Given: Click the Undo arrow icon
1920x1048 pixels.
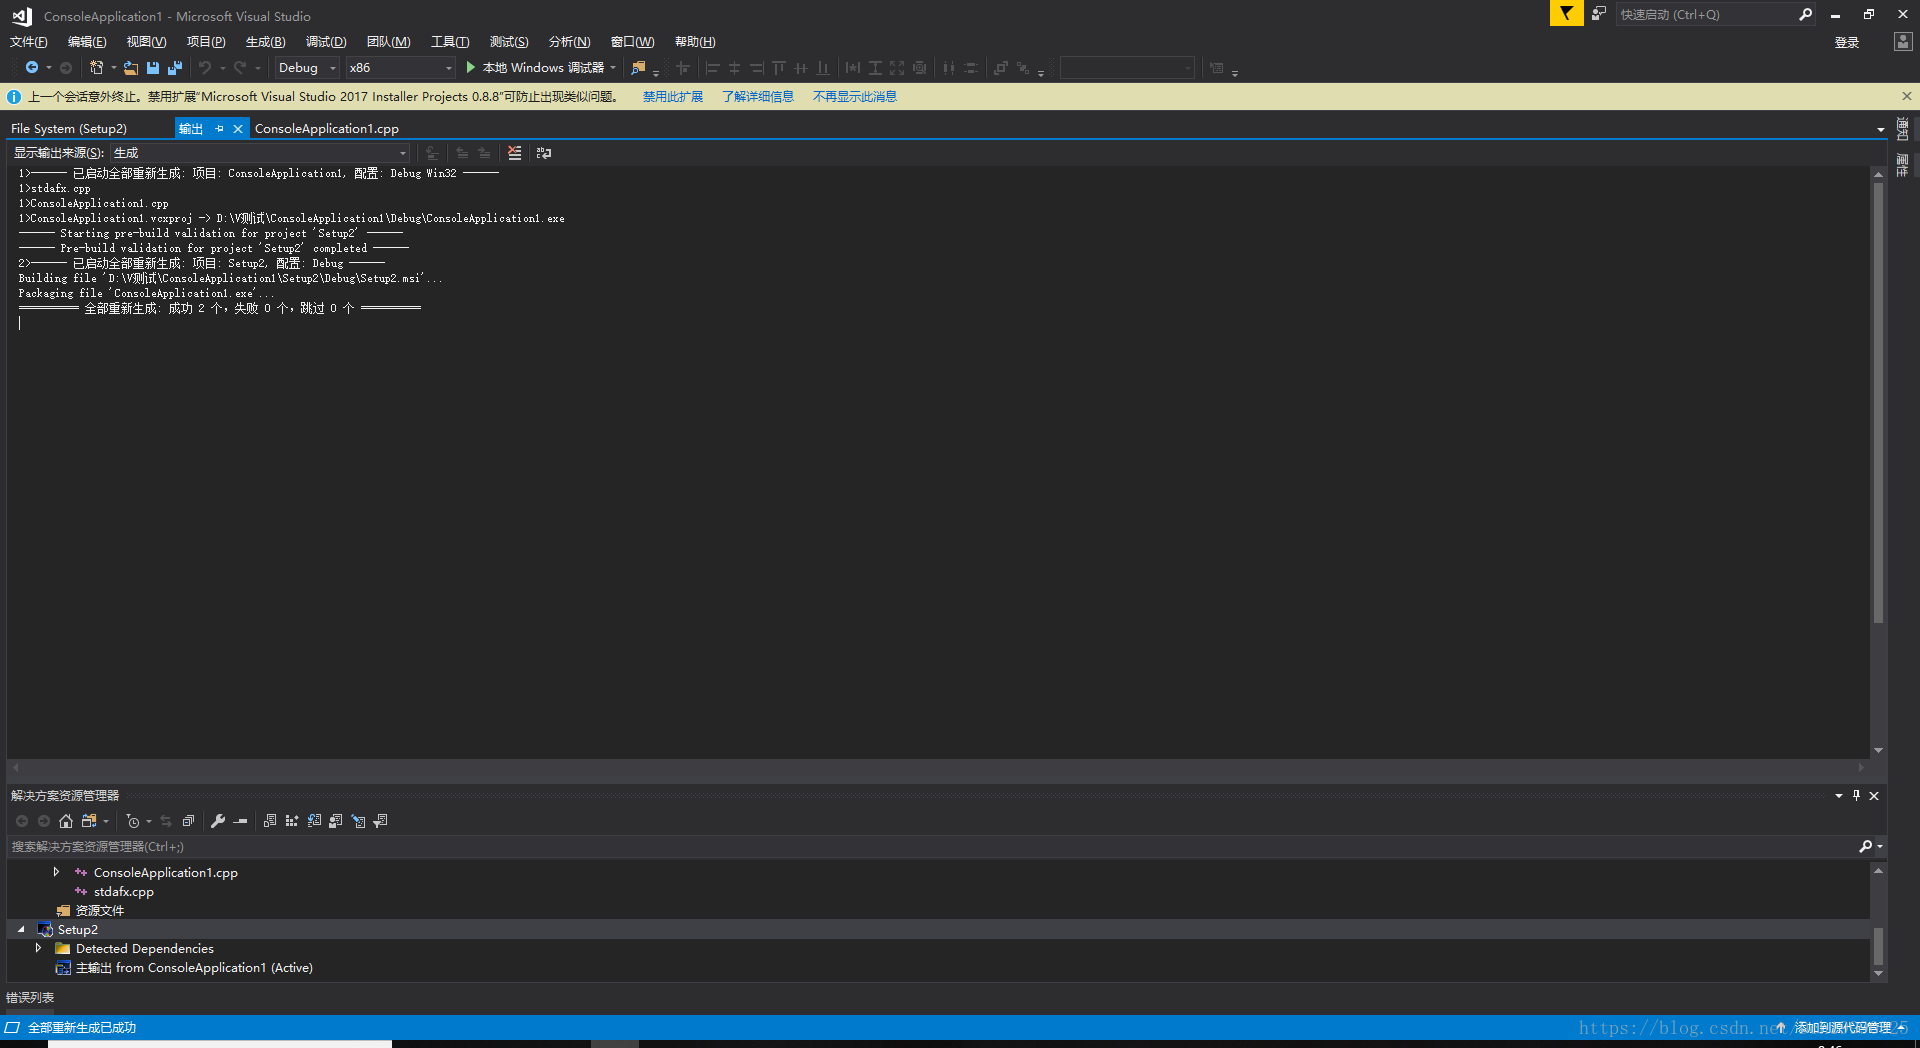Looking at the screenshot, I should [x=205, y=68].
